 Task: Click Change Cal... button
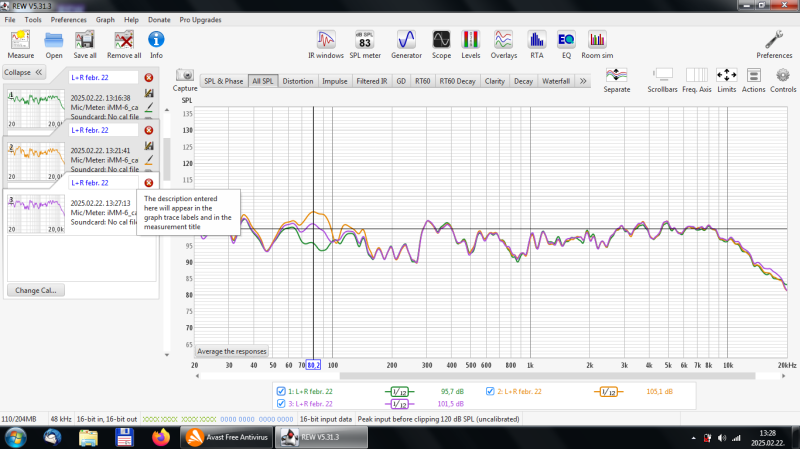tap(36, 290)
